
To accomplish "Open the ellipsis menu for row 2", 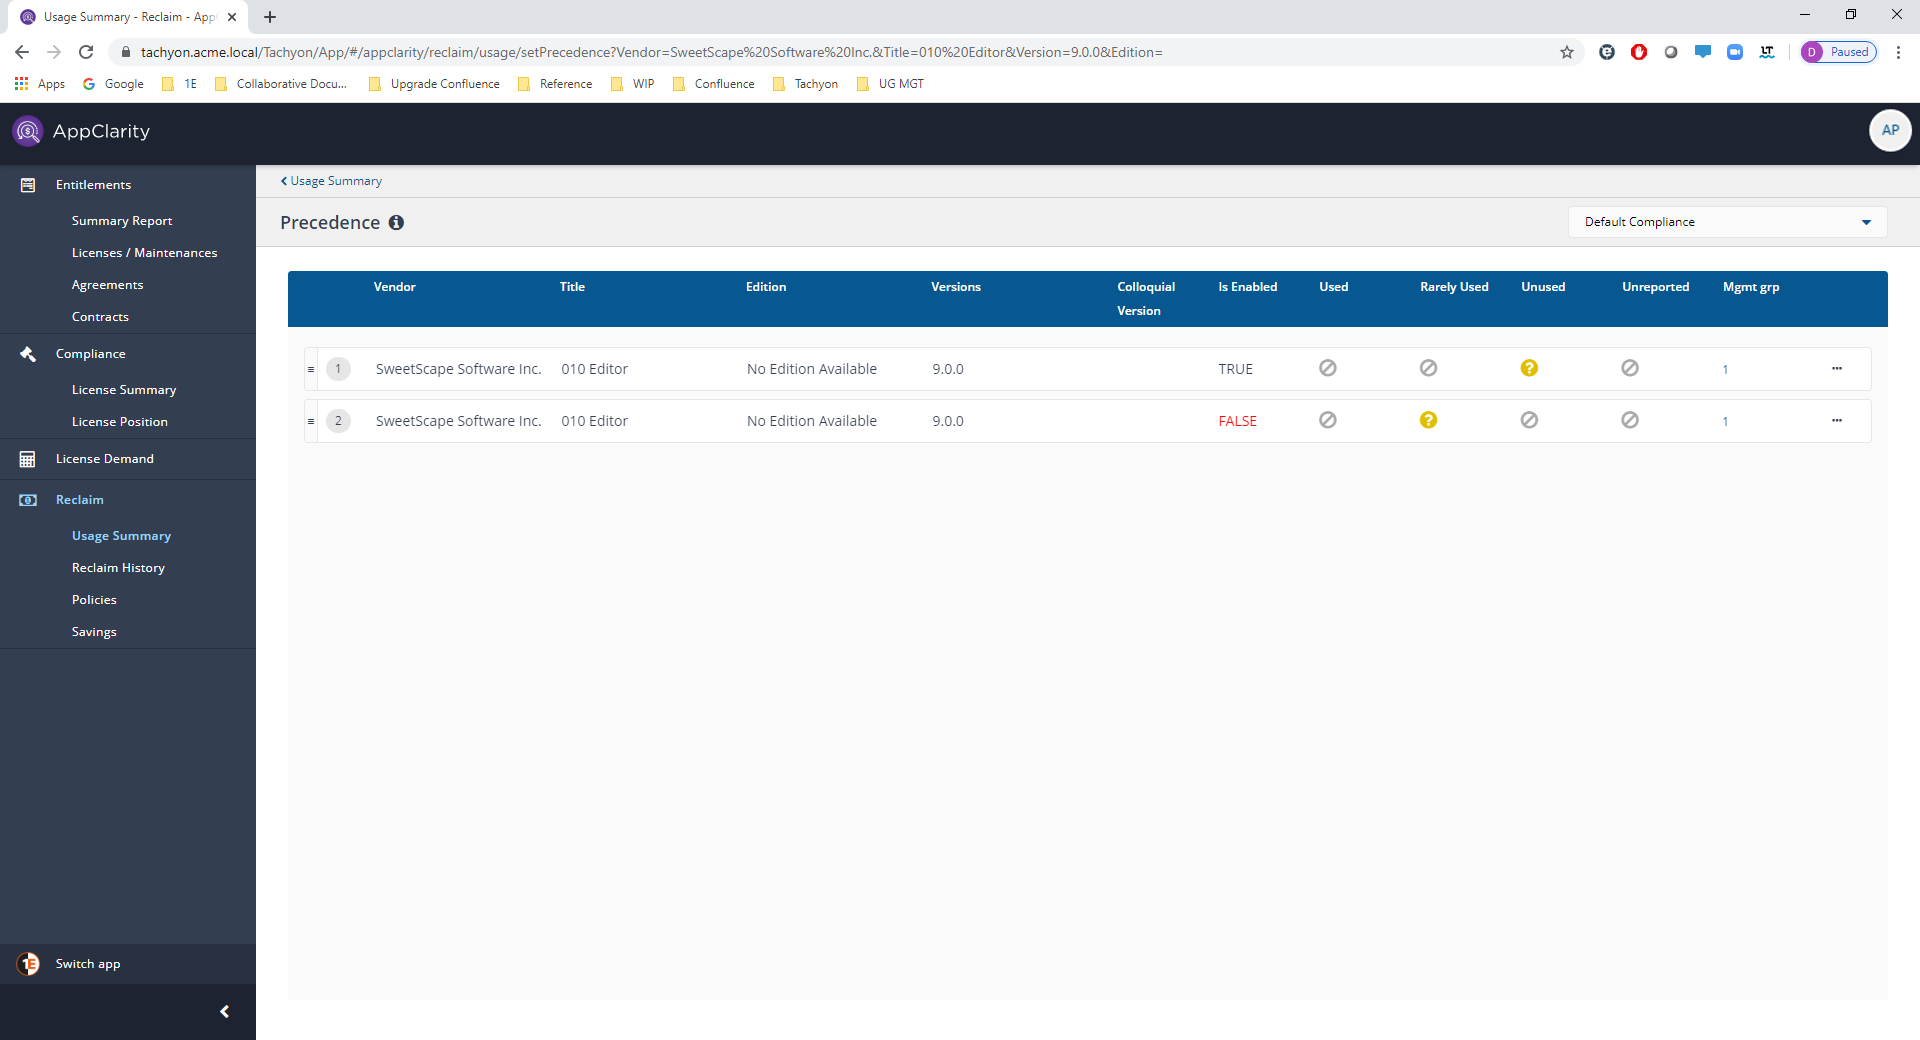I will (x=1837, y=421).
